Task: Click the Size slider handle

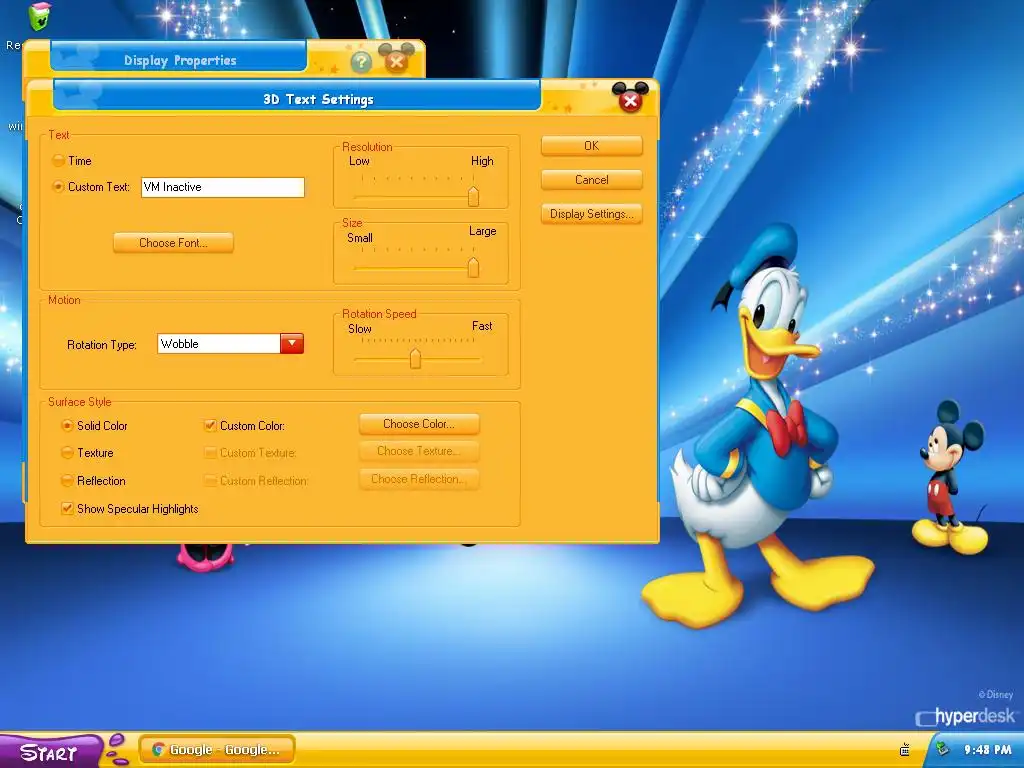Action: 473,267
